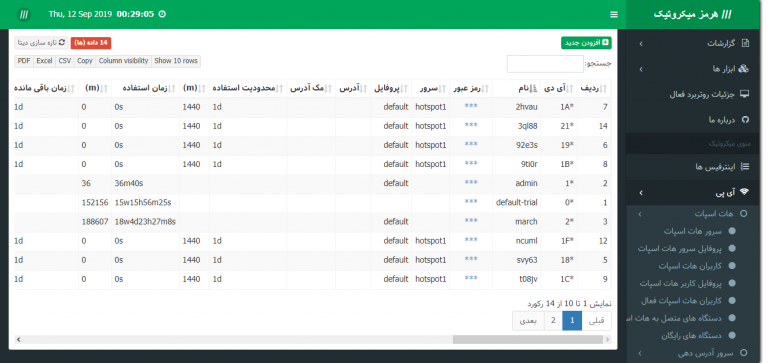
Task: Open اینترفیس ها menu item
Action: point(715,168)
